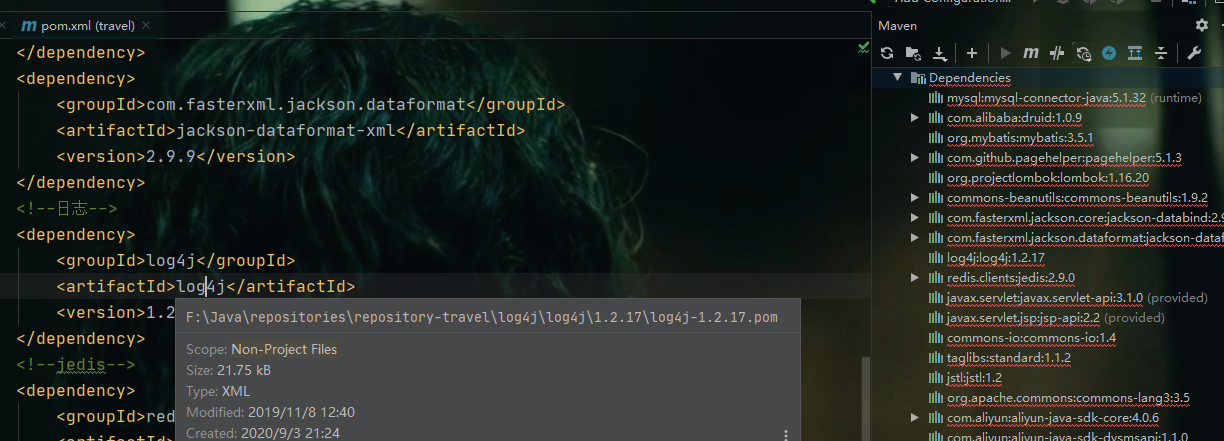Click library icon beside taglibs:standard:1.1.2
1224x441 pixels.
pyautogui.click(x=937, y=357)
